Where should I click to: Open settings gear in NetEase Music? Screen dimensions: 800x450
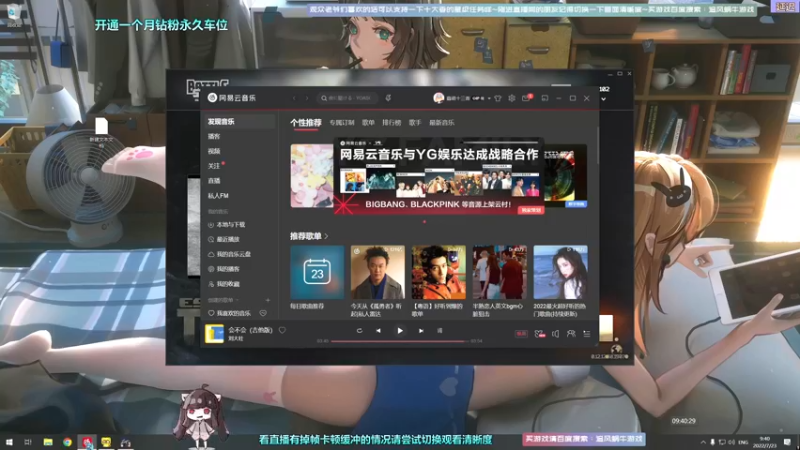[x=512, y=98]
